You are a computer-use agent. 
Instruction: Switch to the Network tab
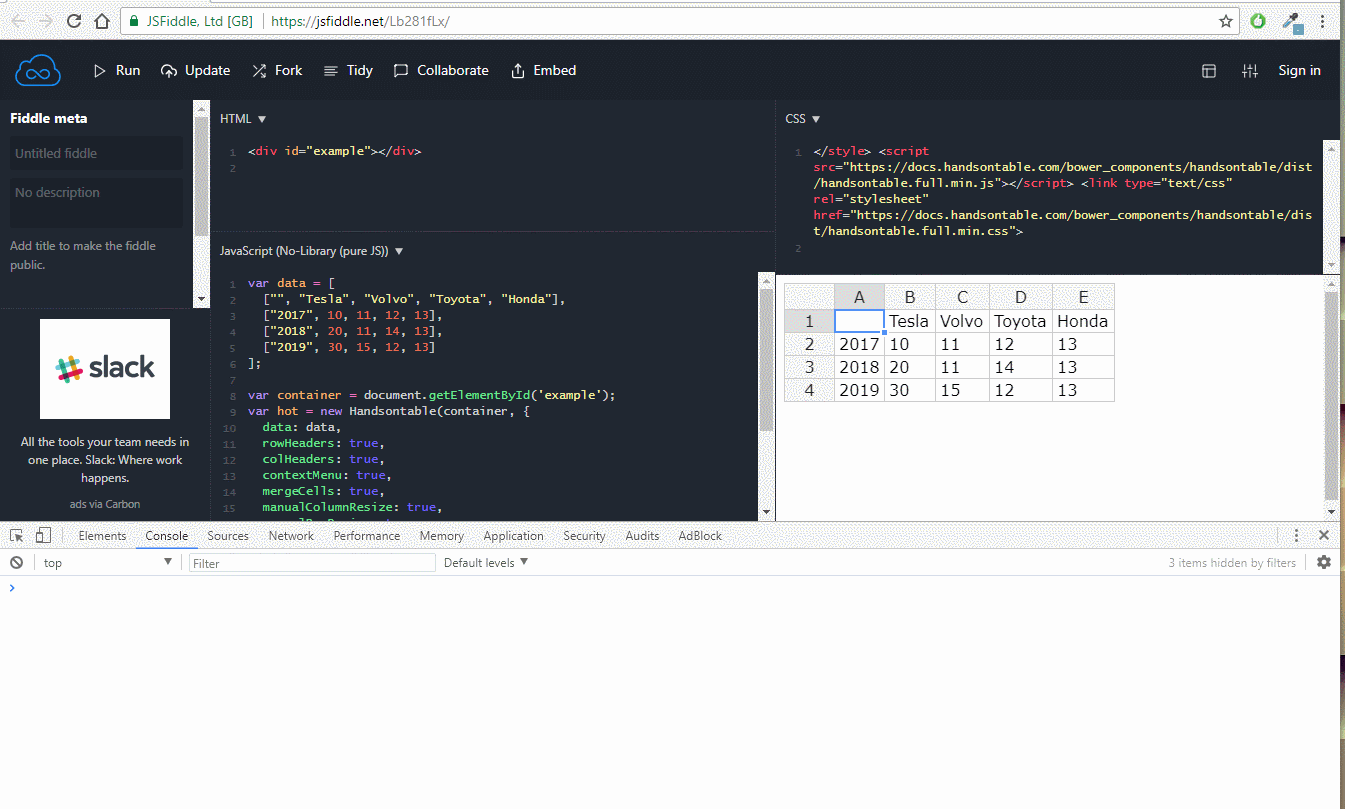(x=290, y=535)
